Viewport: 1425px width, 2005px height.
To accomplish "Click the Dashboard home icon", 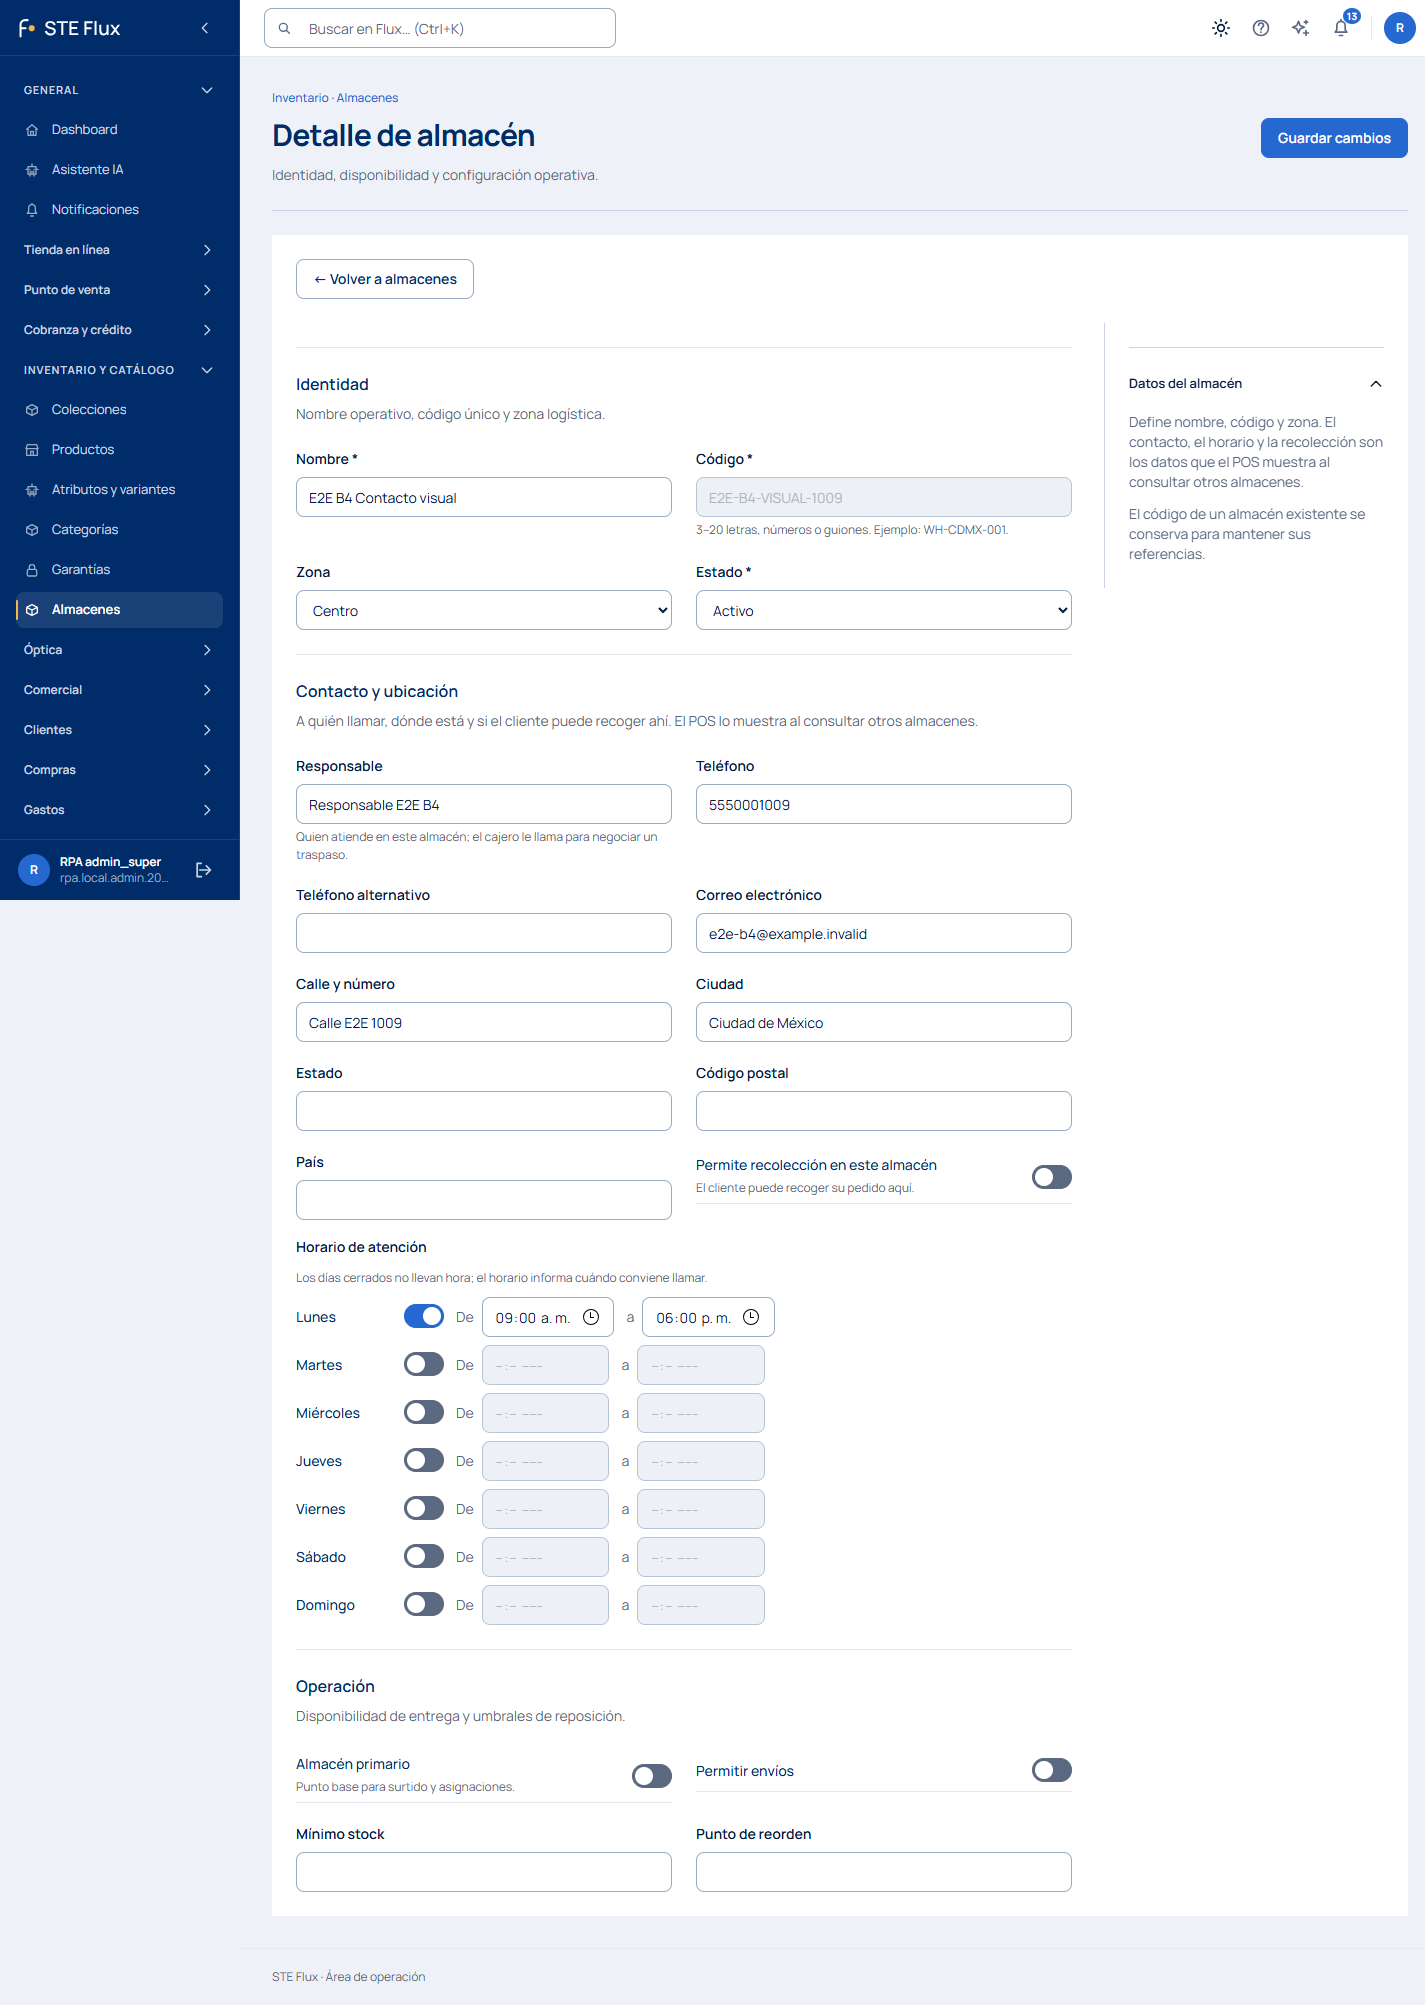I will point(32,130).
